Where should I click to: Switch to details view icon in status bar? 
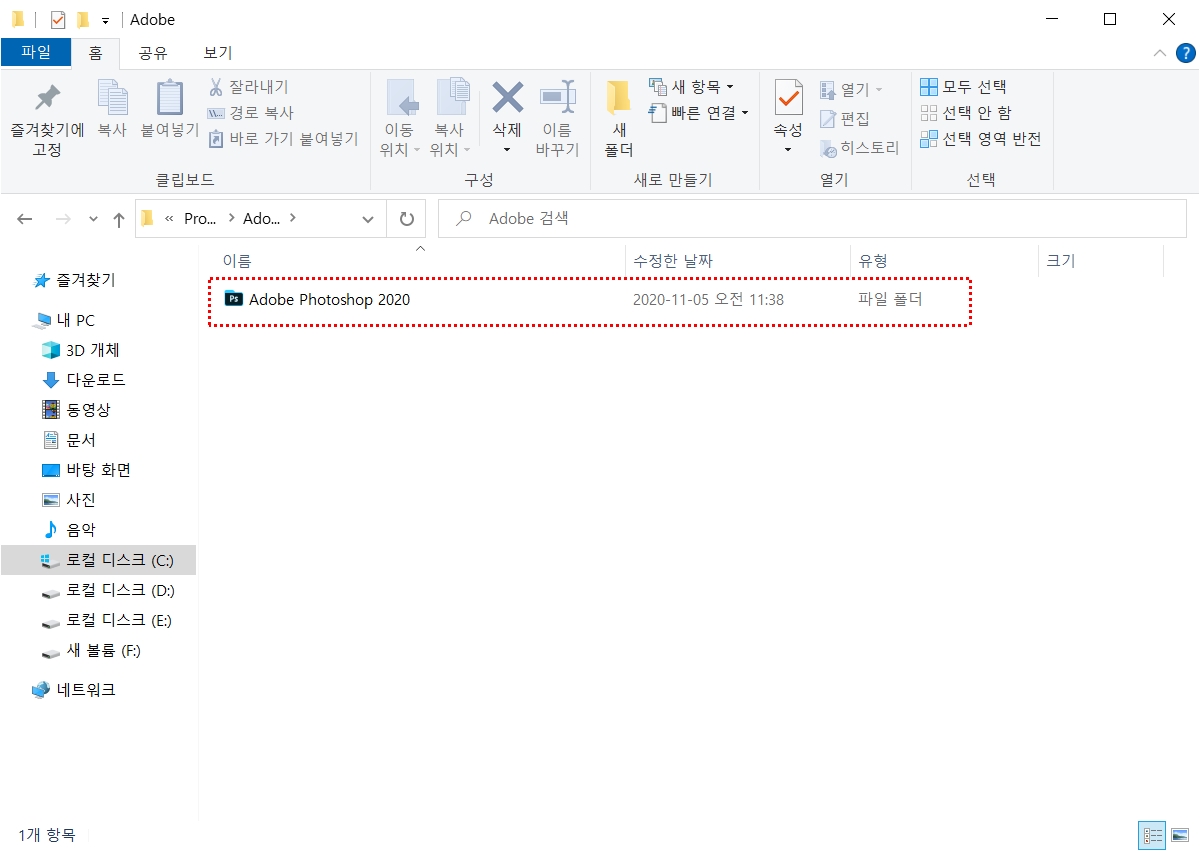click(1153, 835)
